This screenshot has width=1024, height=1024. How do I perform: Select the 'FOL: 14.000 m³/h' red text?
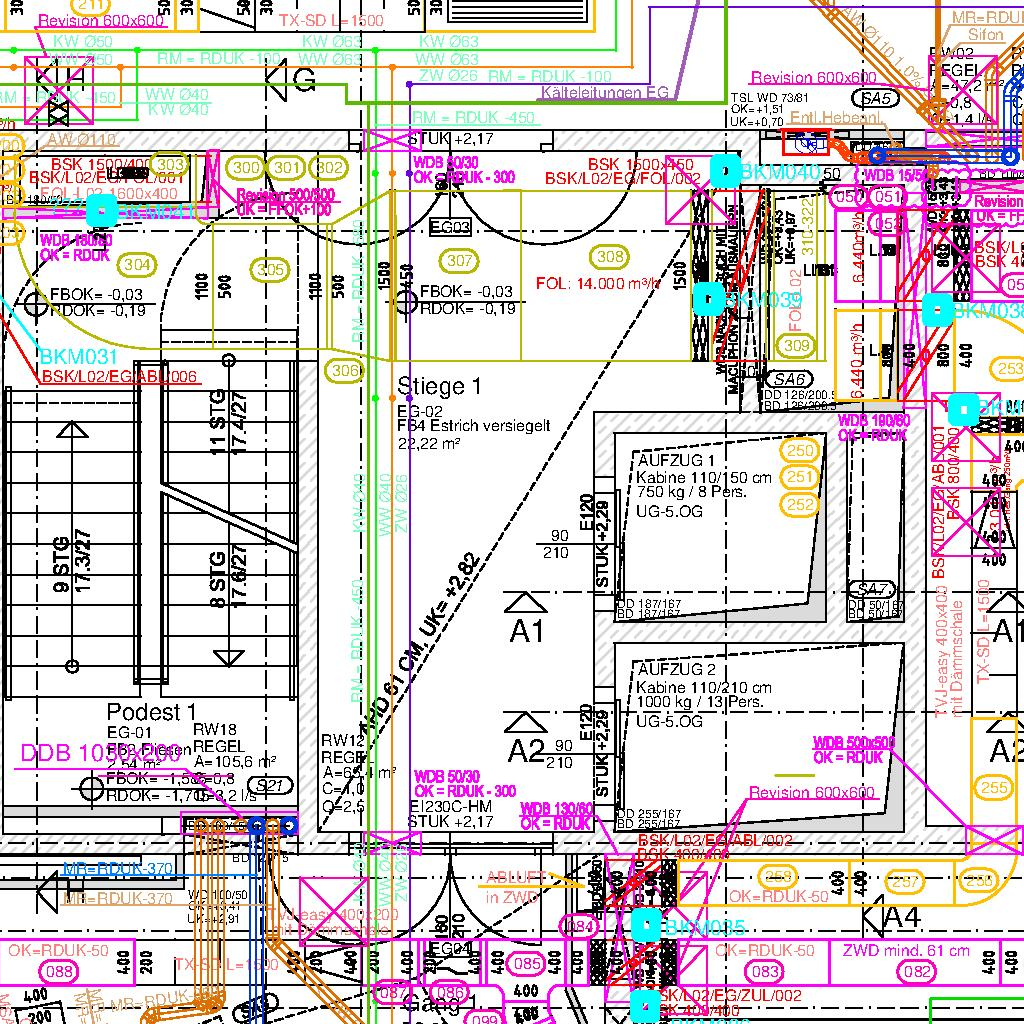[598, 284]
